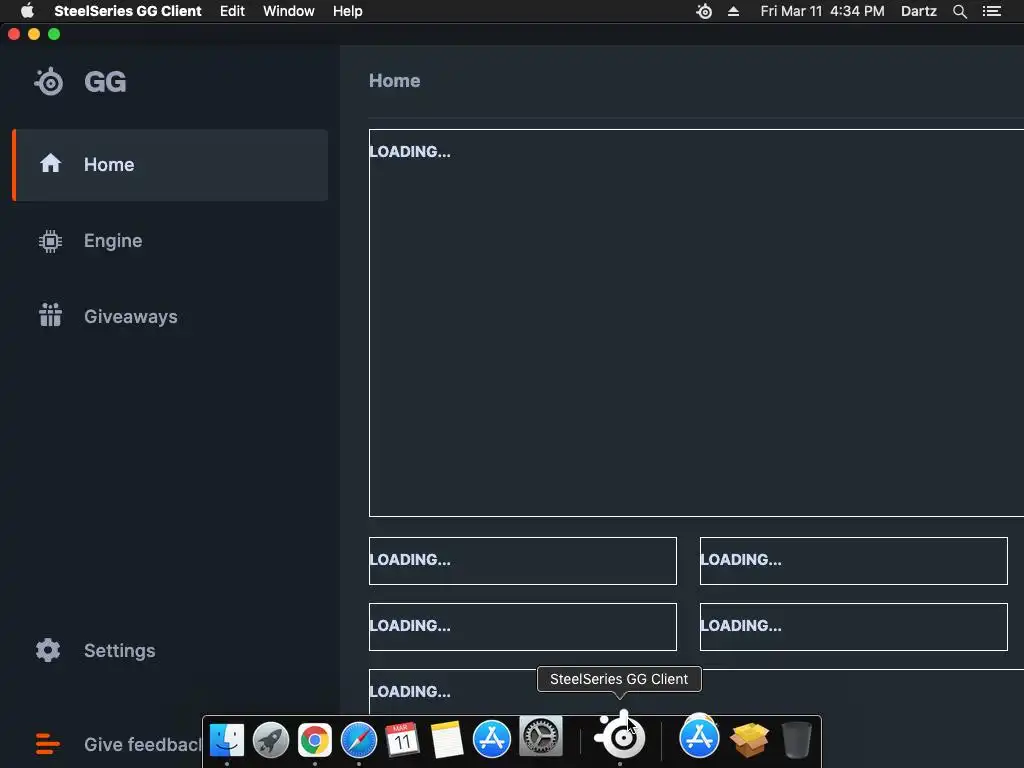This screenshot has width=1024, height=768.
Task: Open App Store left of System Preferences
Action: (x=491, y=739)
